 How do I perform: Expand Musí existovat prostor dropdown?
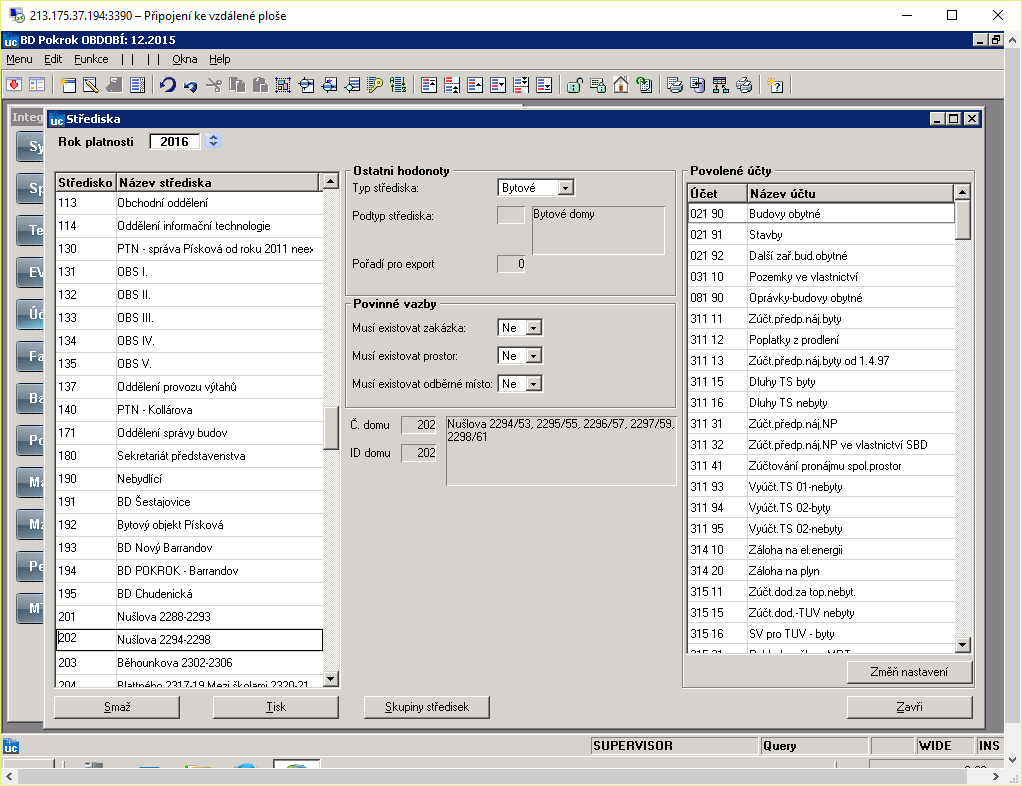[x=534, y=356]
